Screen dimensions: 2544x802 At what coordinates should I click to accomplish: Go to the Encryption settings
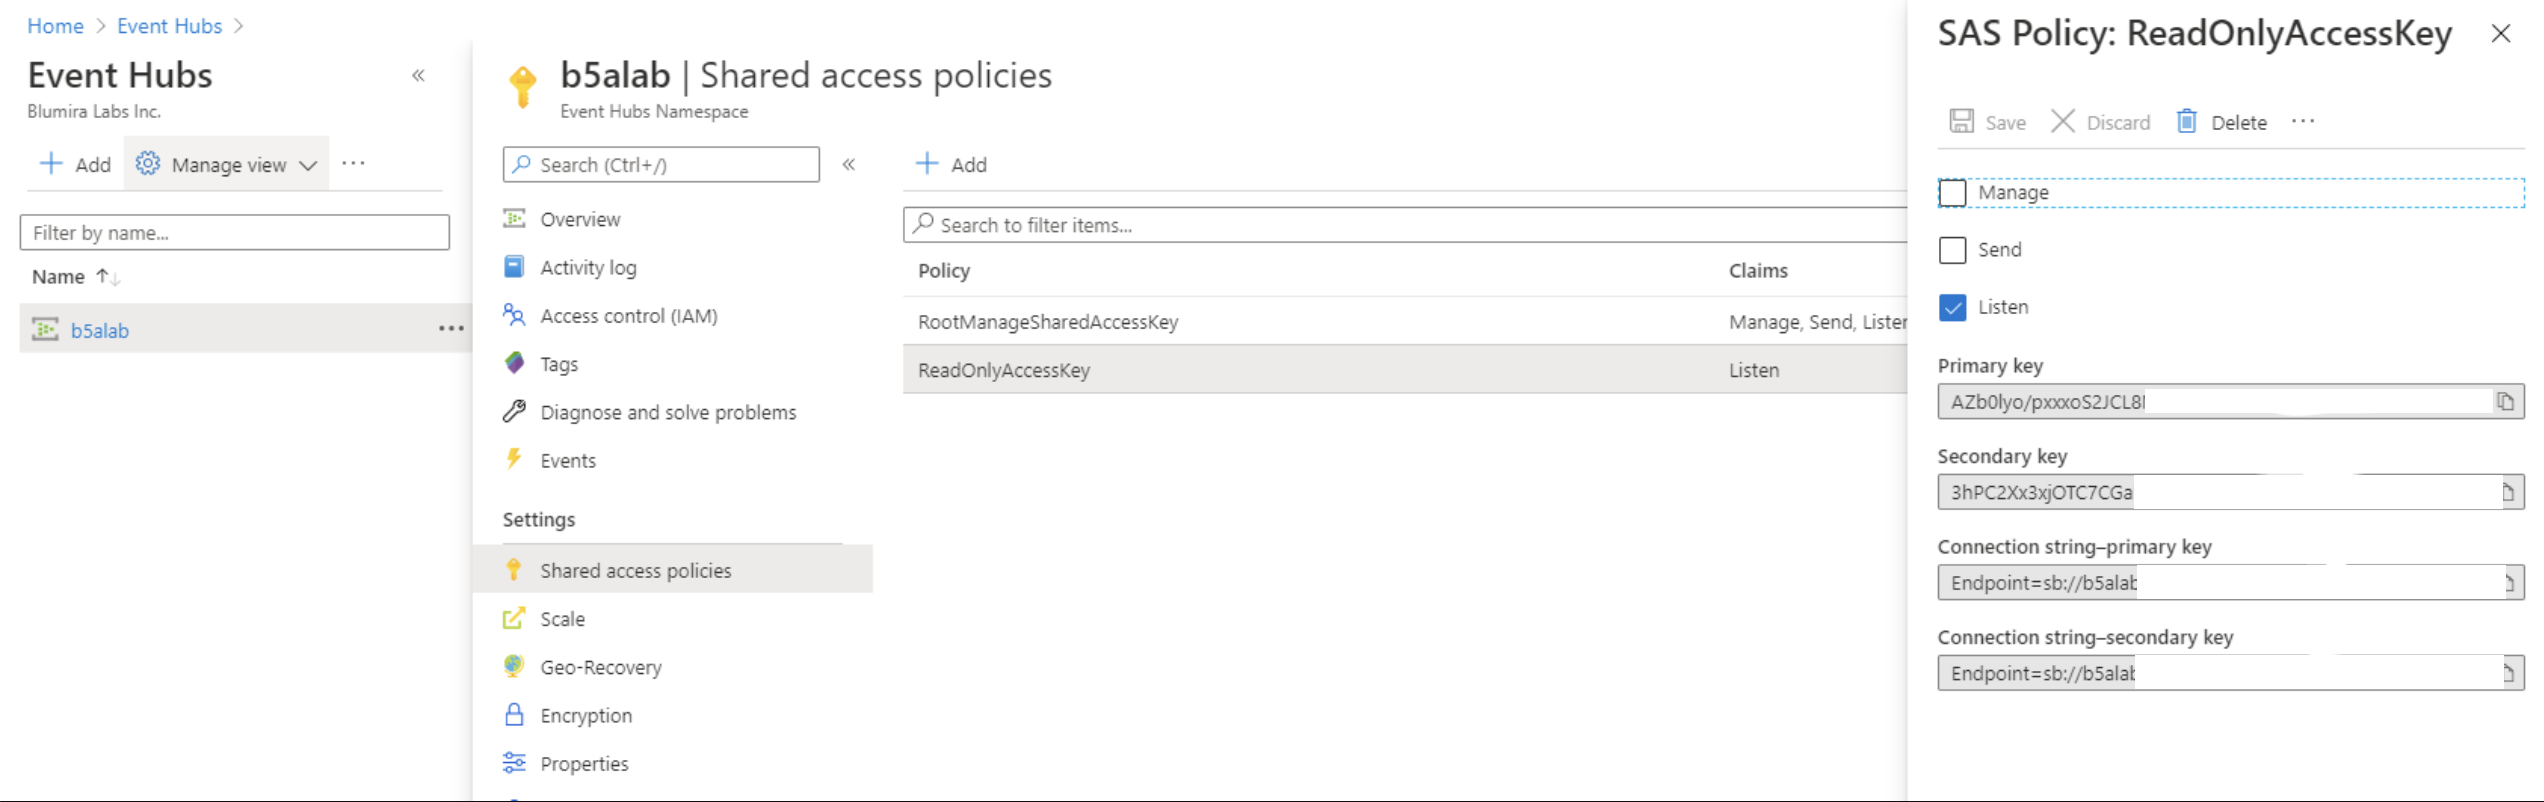(x=585, y=716)
